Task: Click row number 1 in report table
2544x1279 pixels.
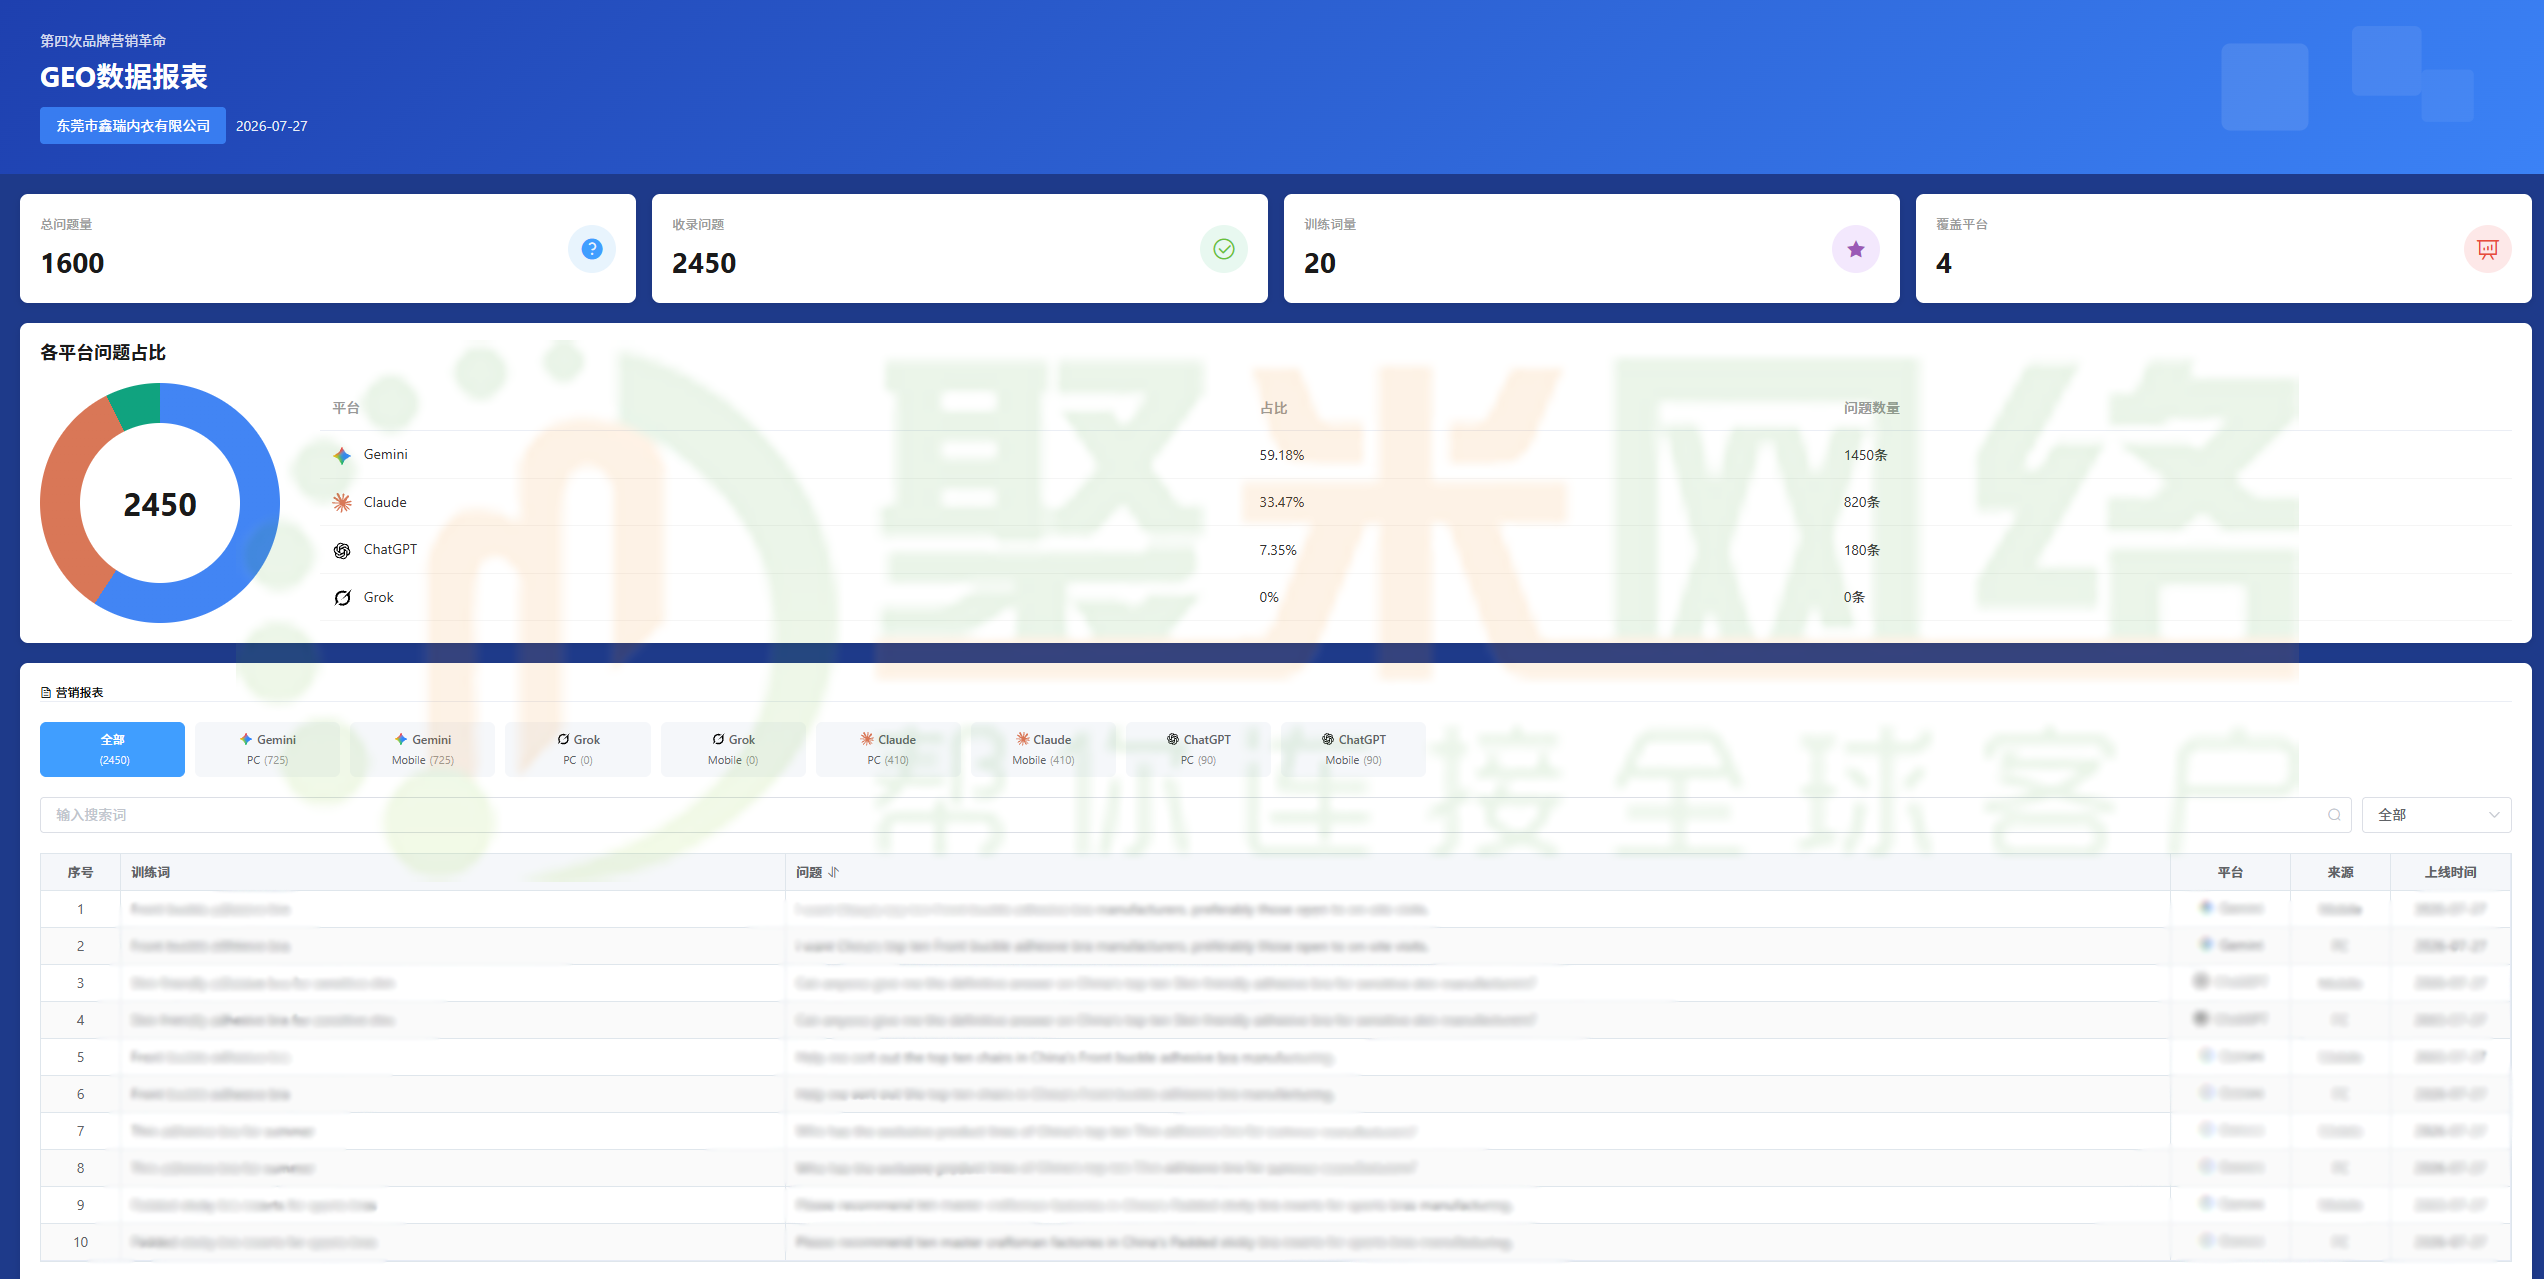Action: click(80, 909)
